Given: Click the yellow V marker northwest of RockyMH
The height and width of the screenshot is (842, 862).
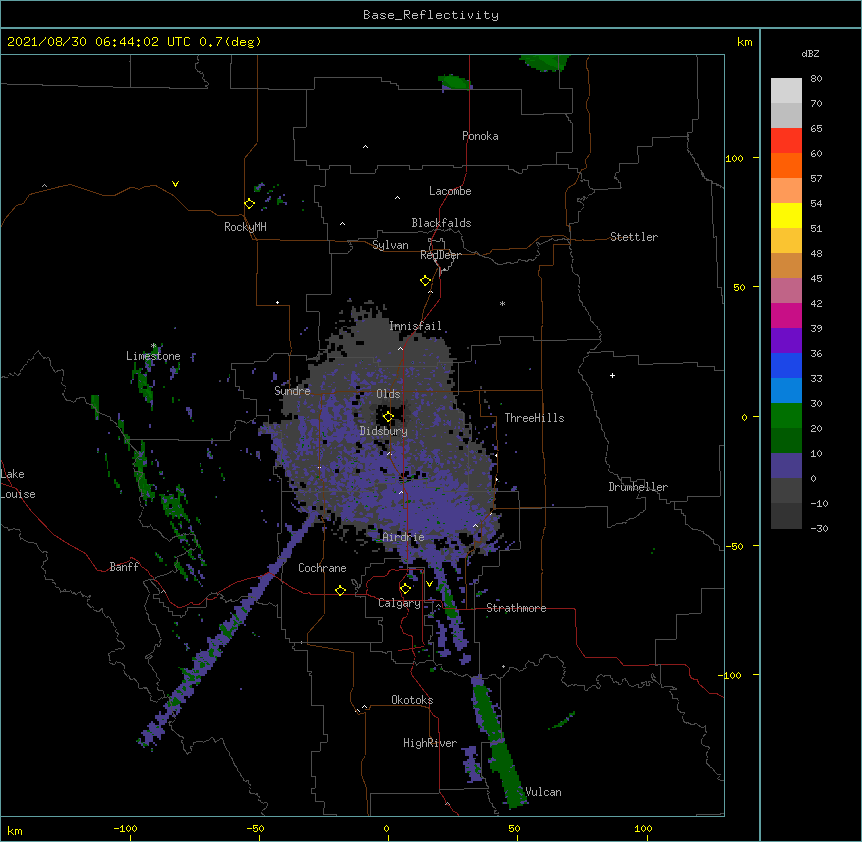Looking at the screenshot, I should [175, 184].
